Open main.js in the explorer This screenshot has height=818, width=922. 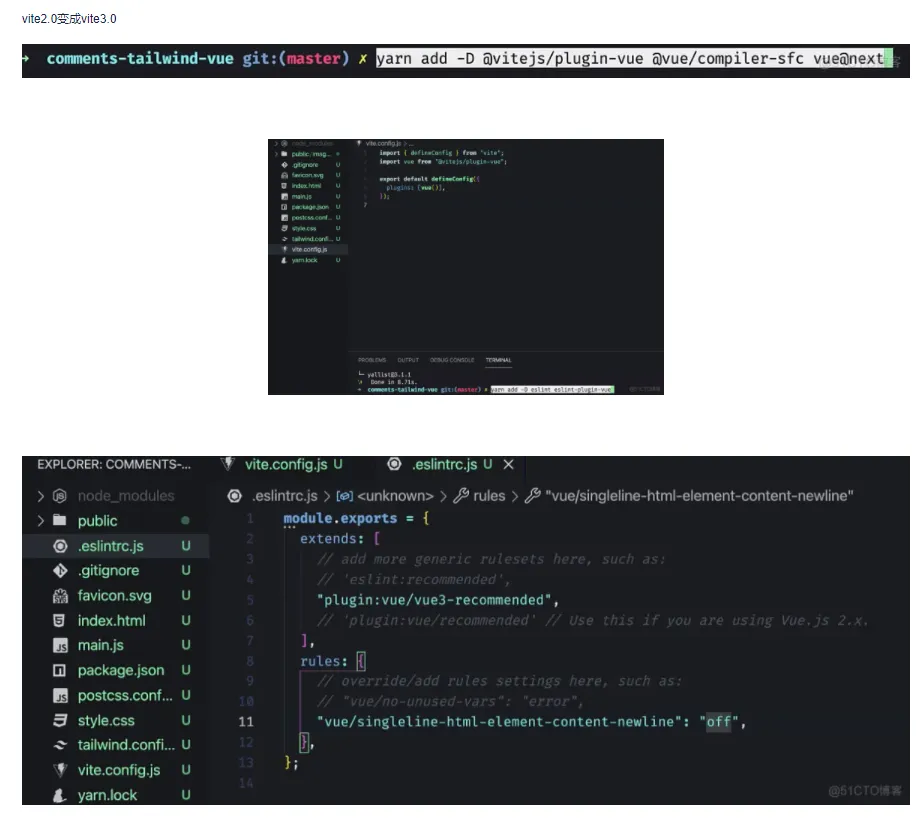click(x=101, y=646)
